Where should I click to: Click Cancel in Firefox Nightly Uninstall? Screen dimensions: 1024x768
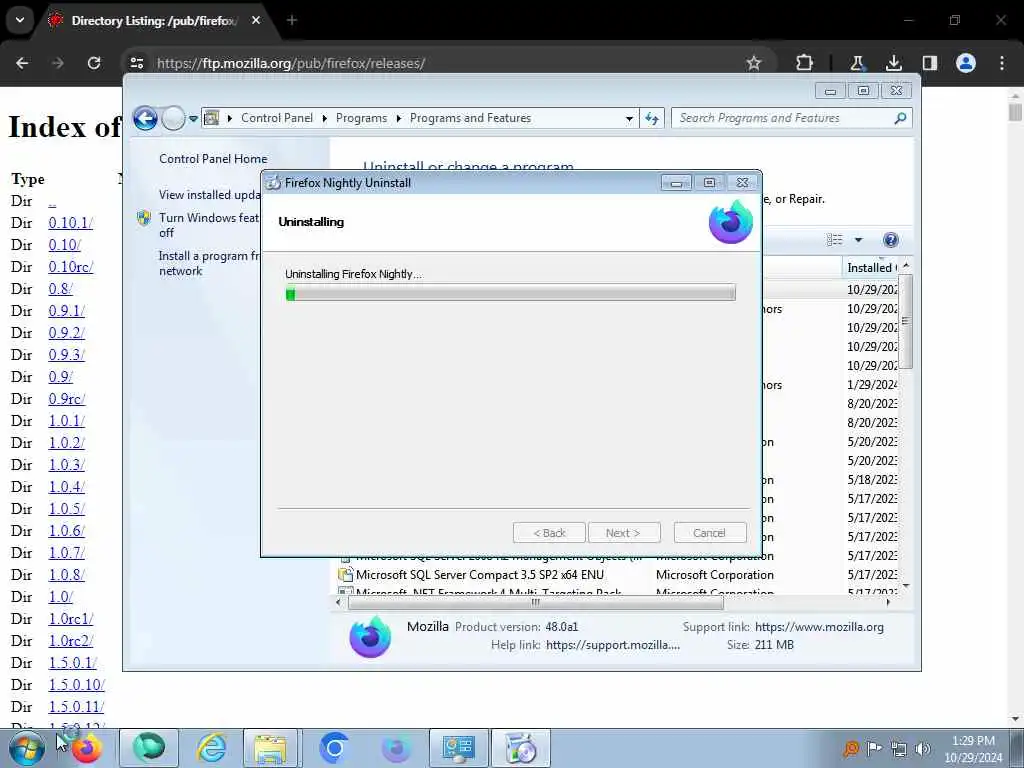click(x=709, y=533)
